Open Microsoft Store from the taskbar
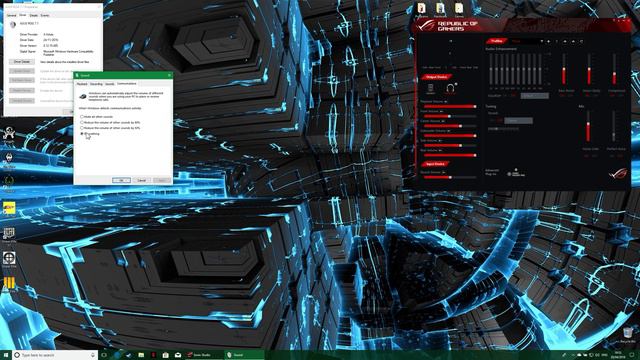Screen dimensions: 640x360 click(165, 355)
